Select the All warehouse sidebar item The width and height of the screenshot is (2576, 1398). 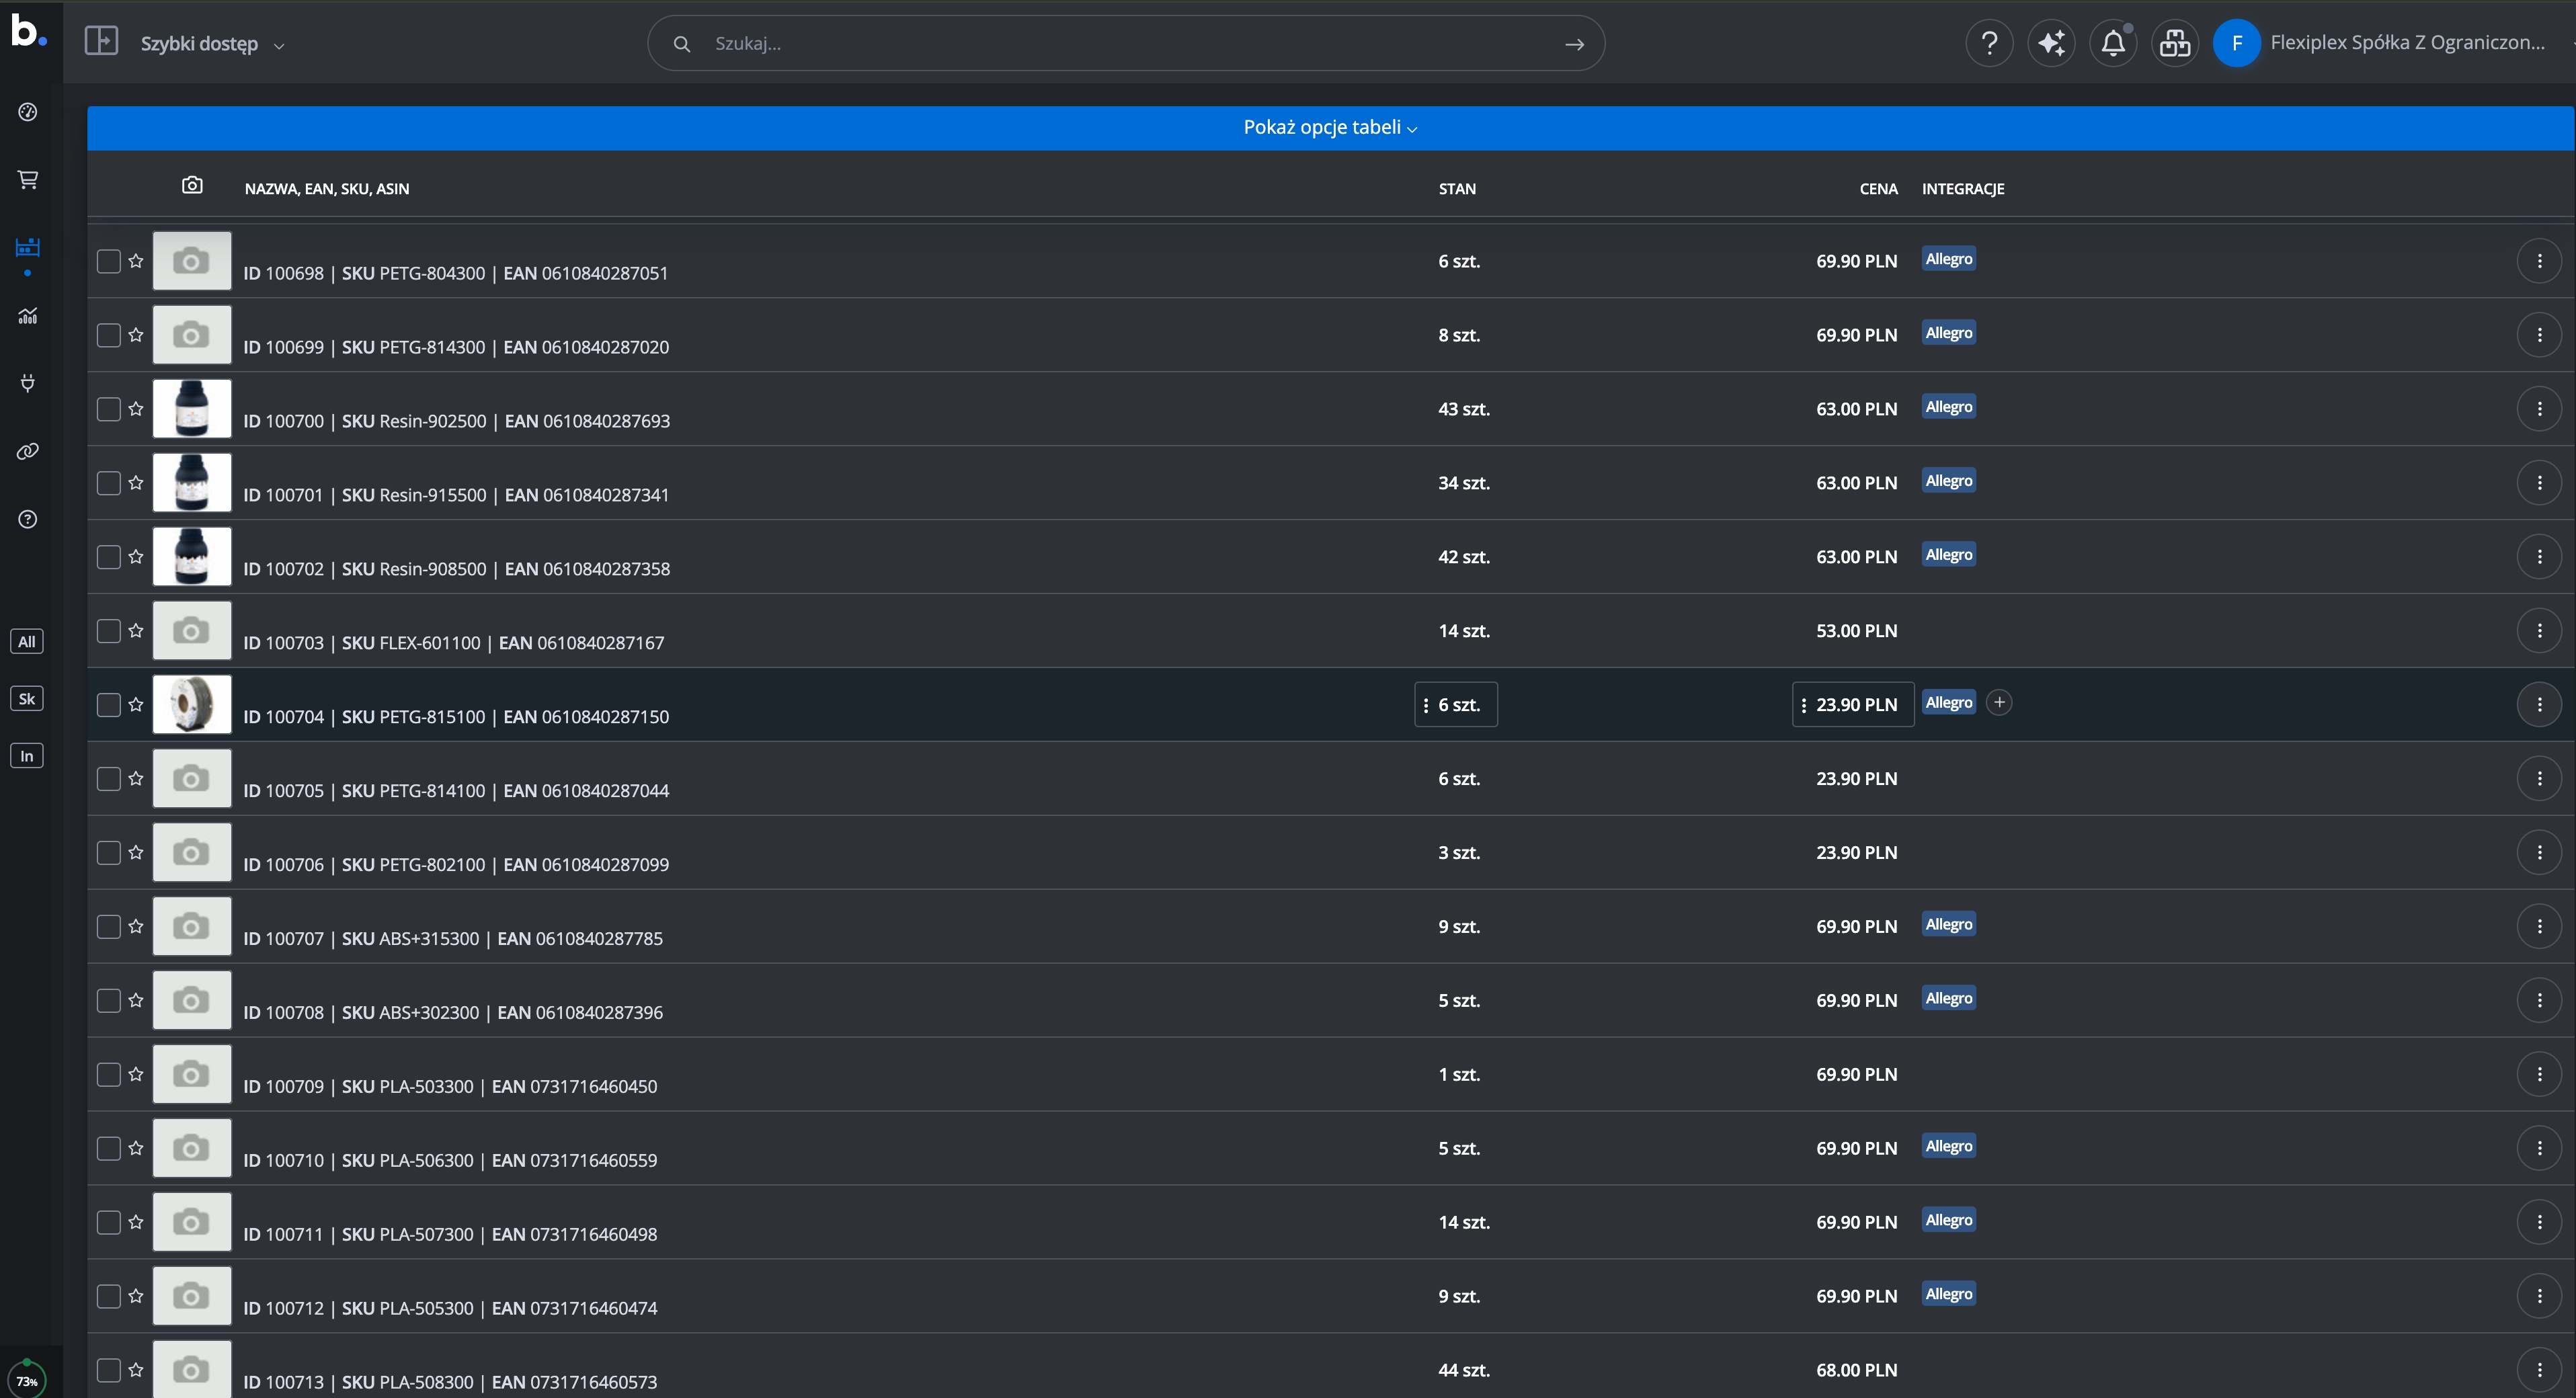(27, 642)
